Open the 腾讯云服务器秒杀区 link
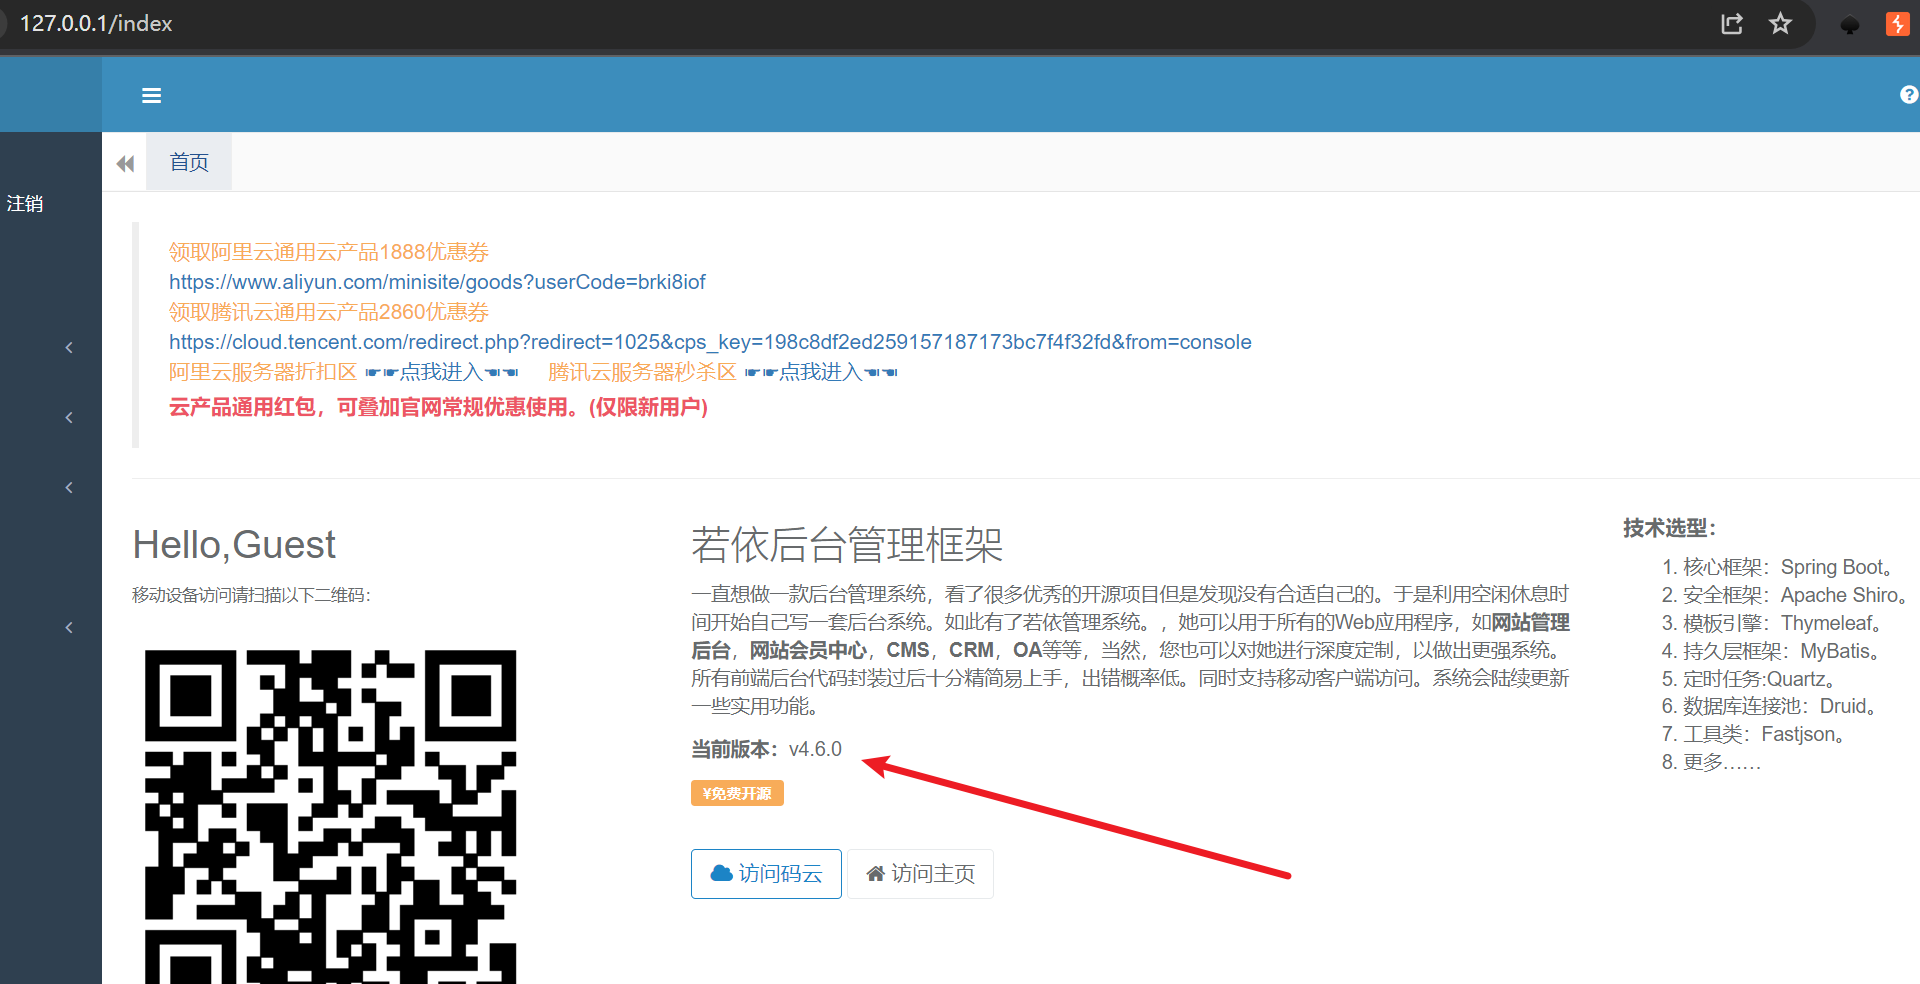The height and width of the screenshot is (984, 1920). click(641, 372)
